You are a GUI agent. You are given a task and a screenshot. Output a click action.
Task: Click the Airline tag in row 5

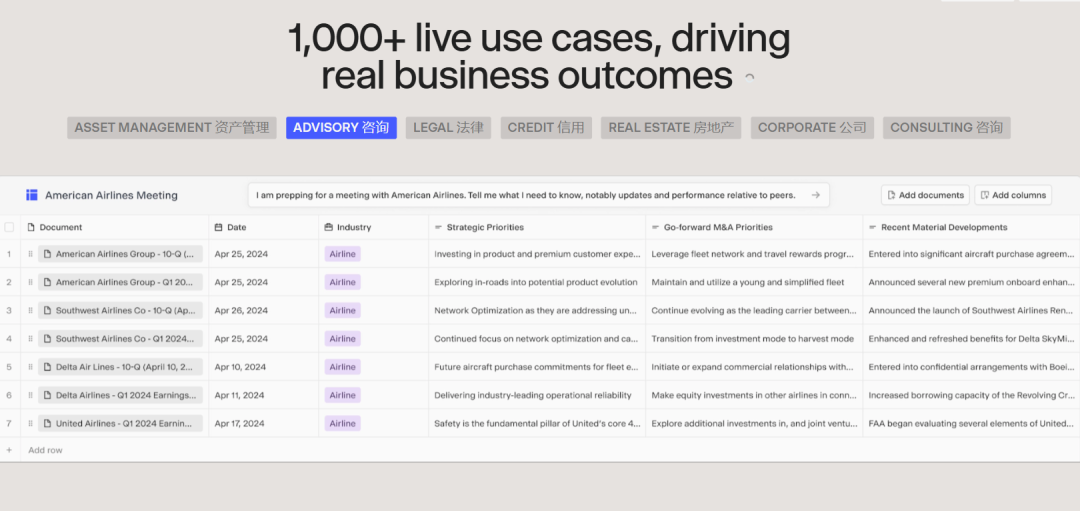click(x=342, y=367)
